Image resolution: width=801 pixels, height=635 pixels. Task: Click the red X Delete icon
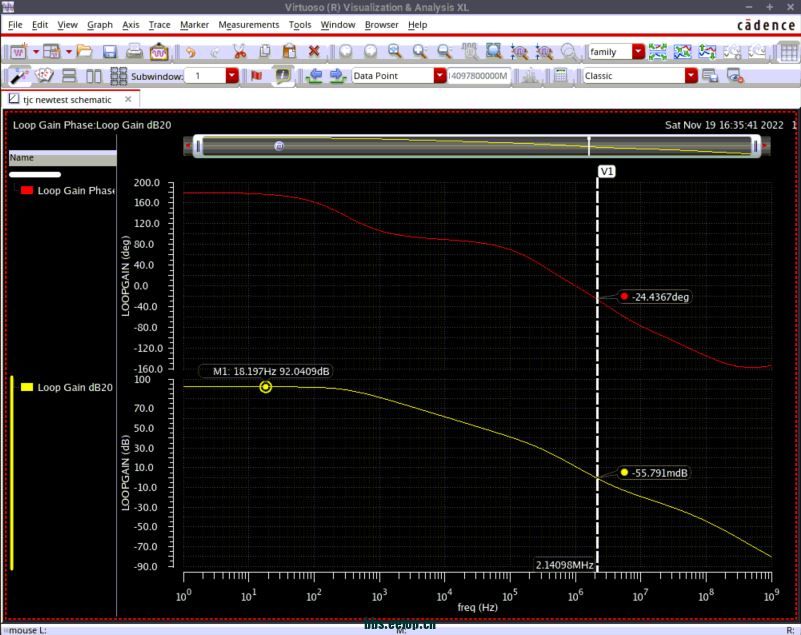pos(314,51)
